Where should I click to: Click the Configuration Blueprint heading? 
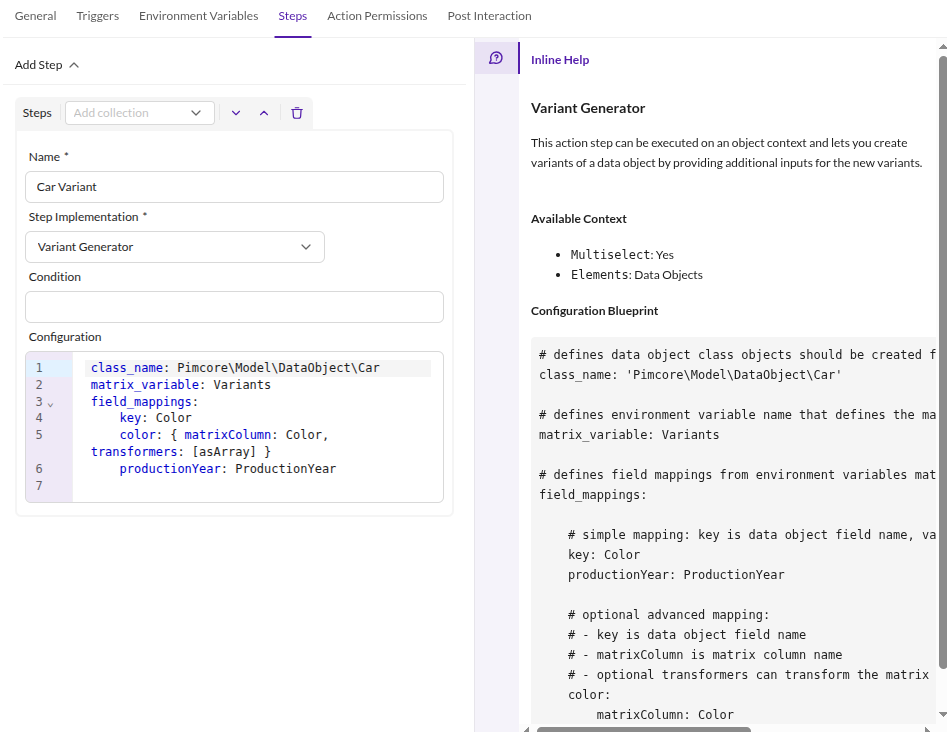[594, 310]
